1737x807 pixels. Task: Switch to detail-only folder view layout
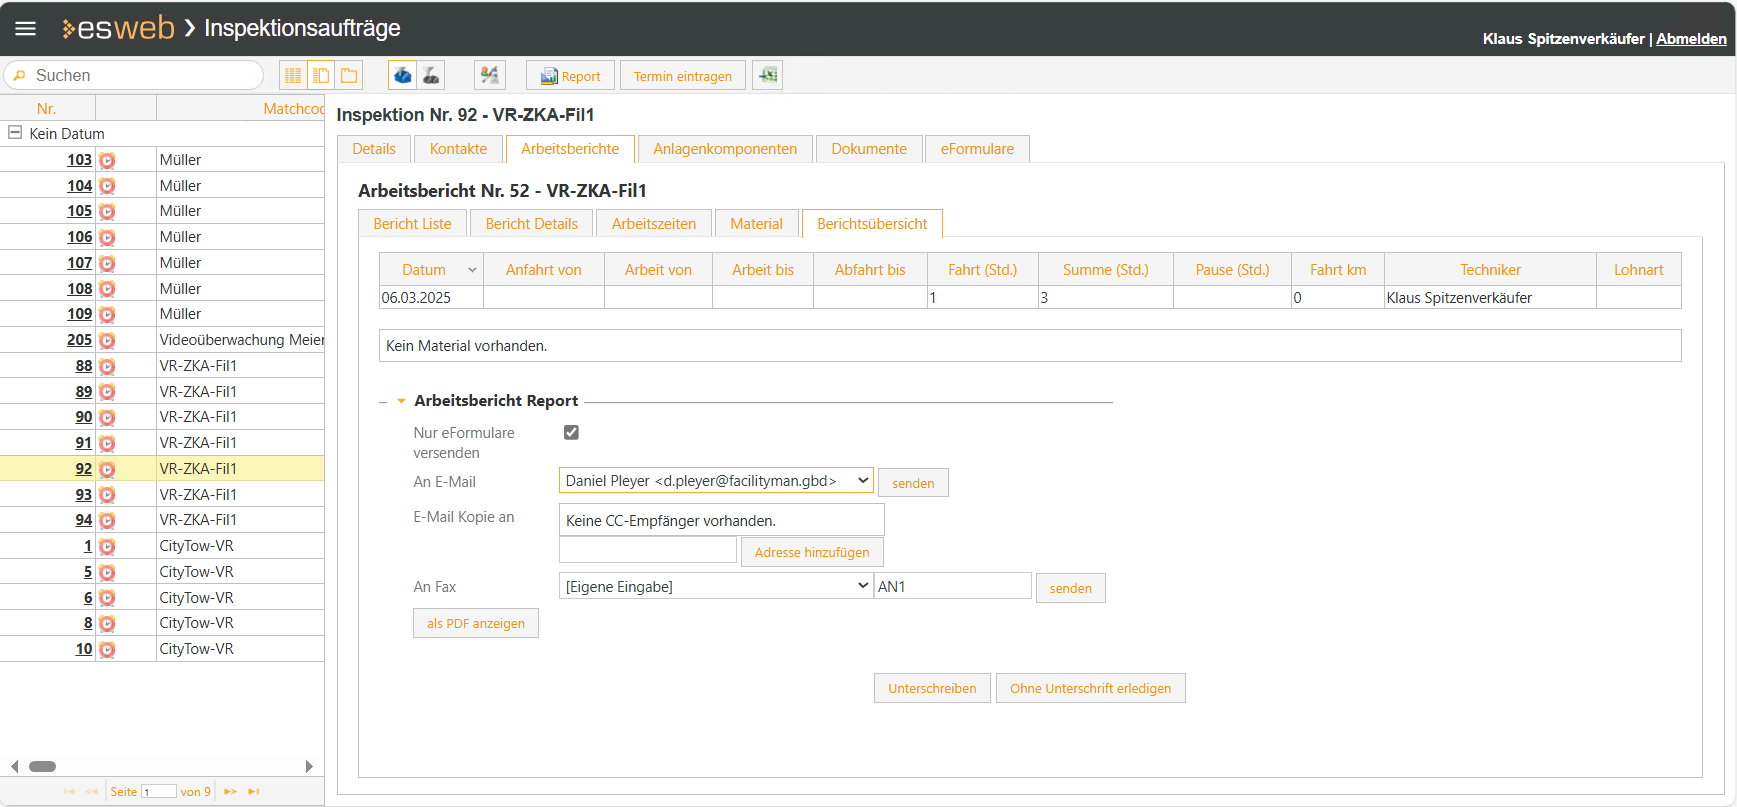pos(349,76)
